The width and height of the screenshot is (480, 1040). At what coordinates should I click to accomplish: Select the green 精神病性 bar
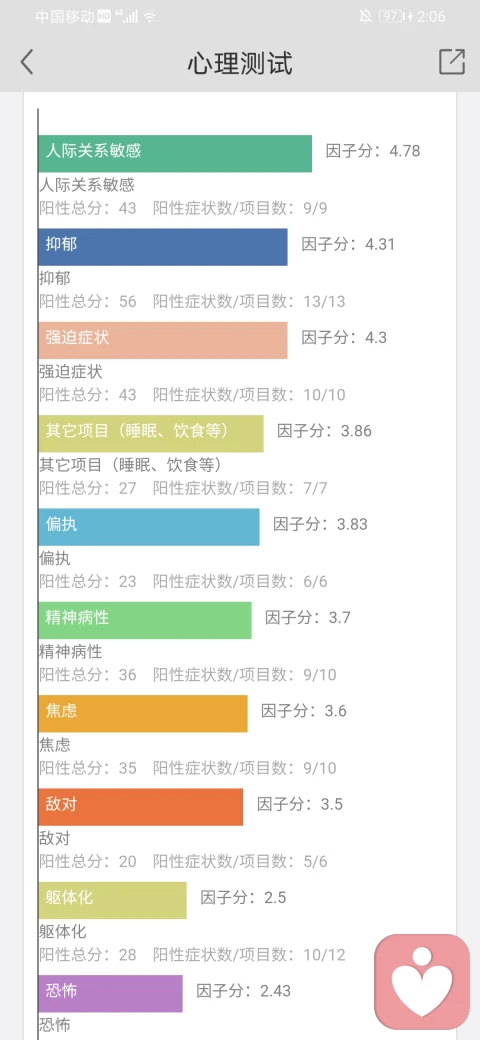coord(145,620)
